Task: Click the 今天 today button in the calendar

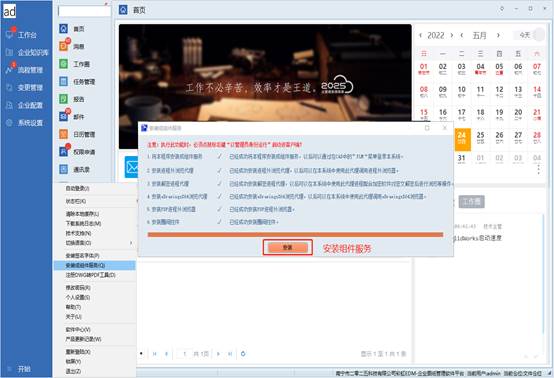Action: [x=525, y=35]
